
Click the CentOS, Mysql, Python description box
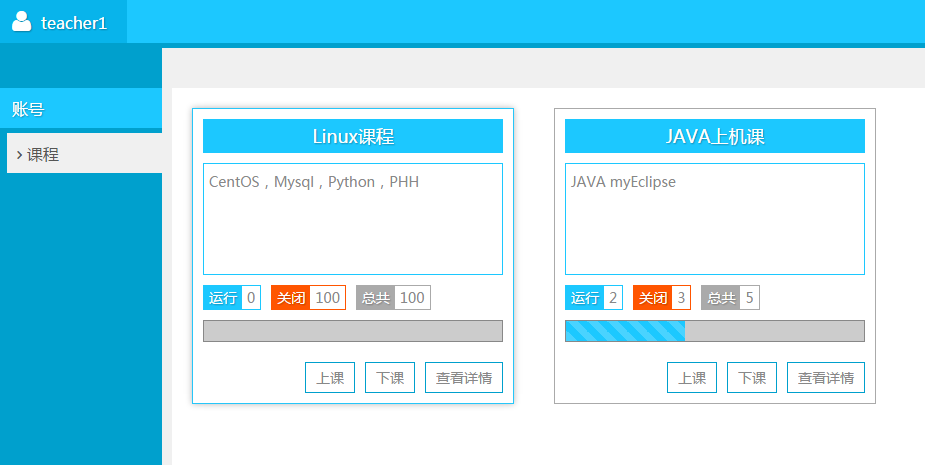tap(353, 219)
